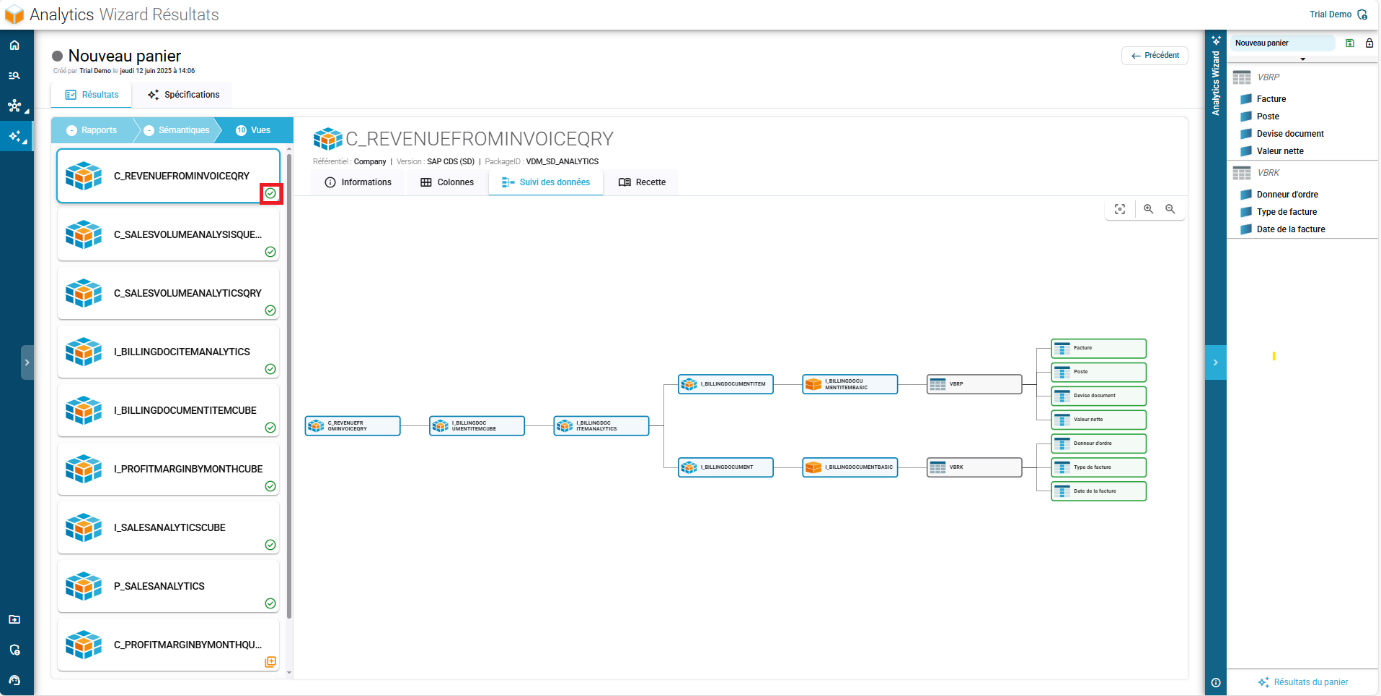
Task: Open the headset support icon in sidebar
Action: [14, 680]
